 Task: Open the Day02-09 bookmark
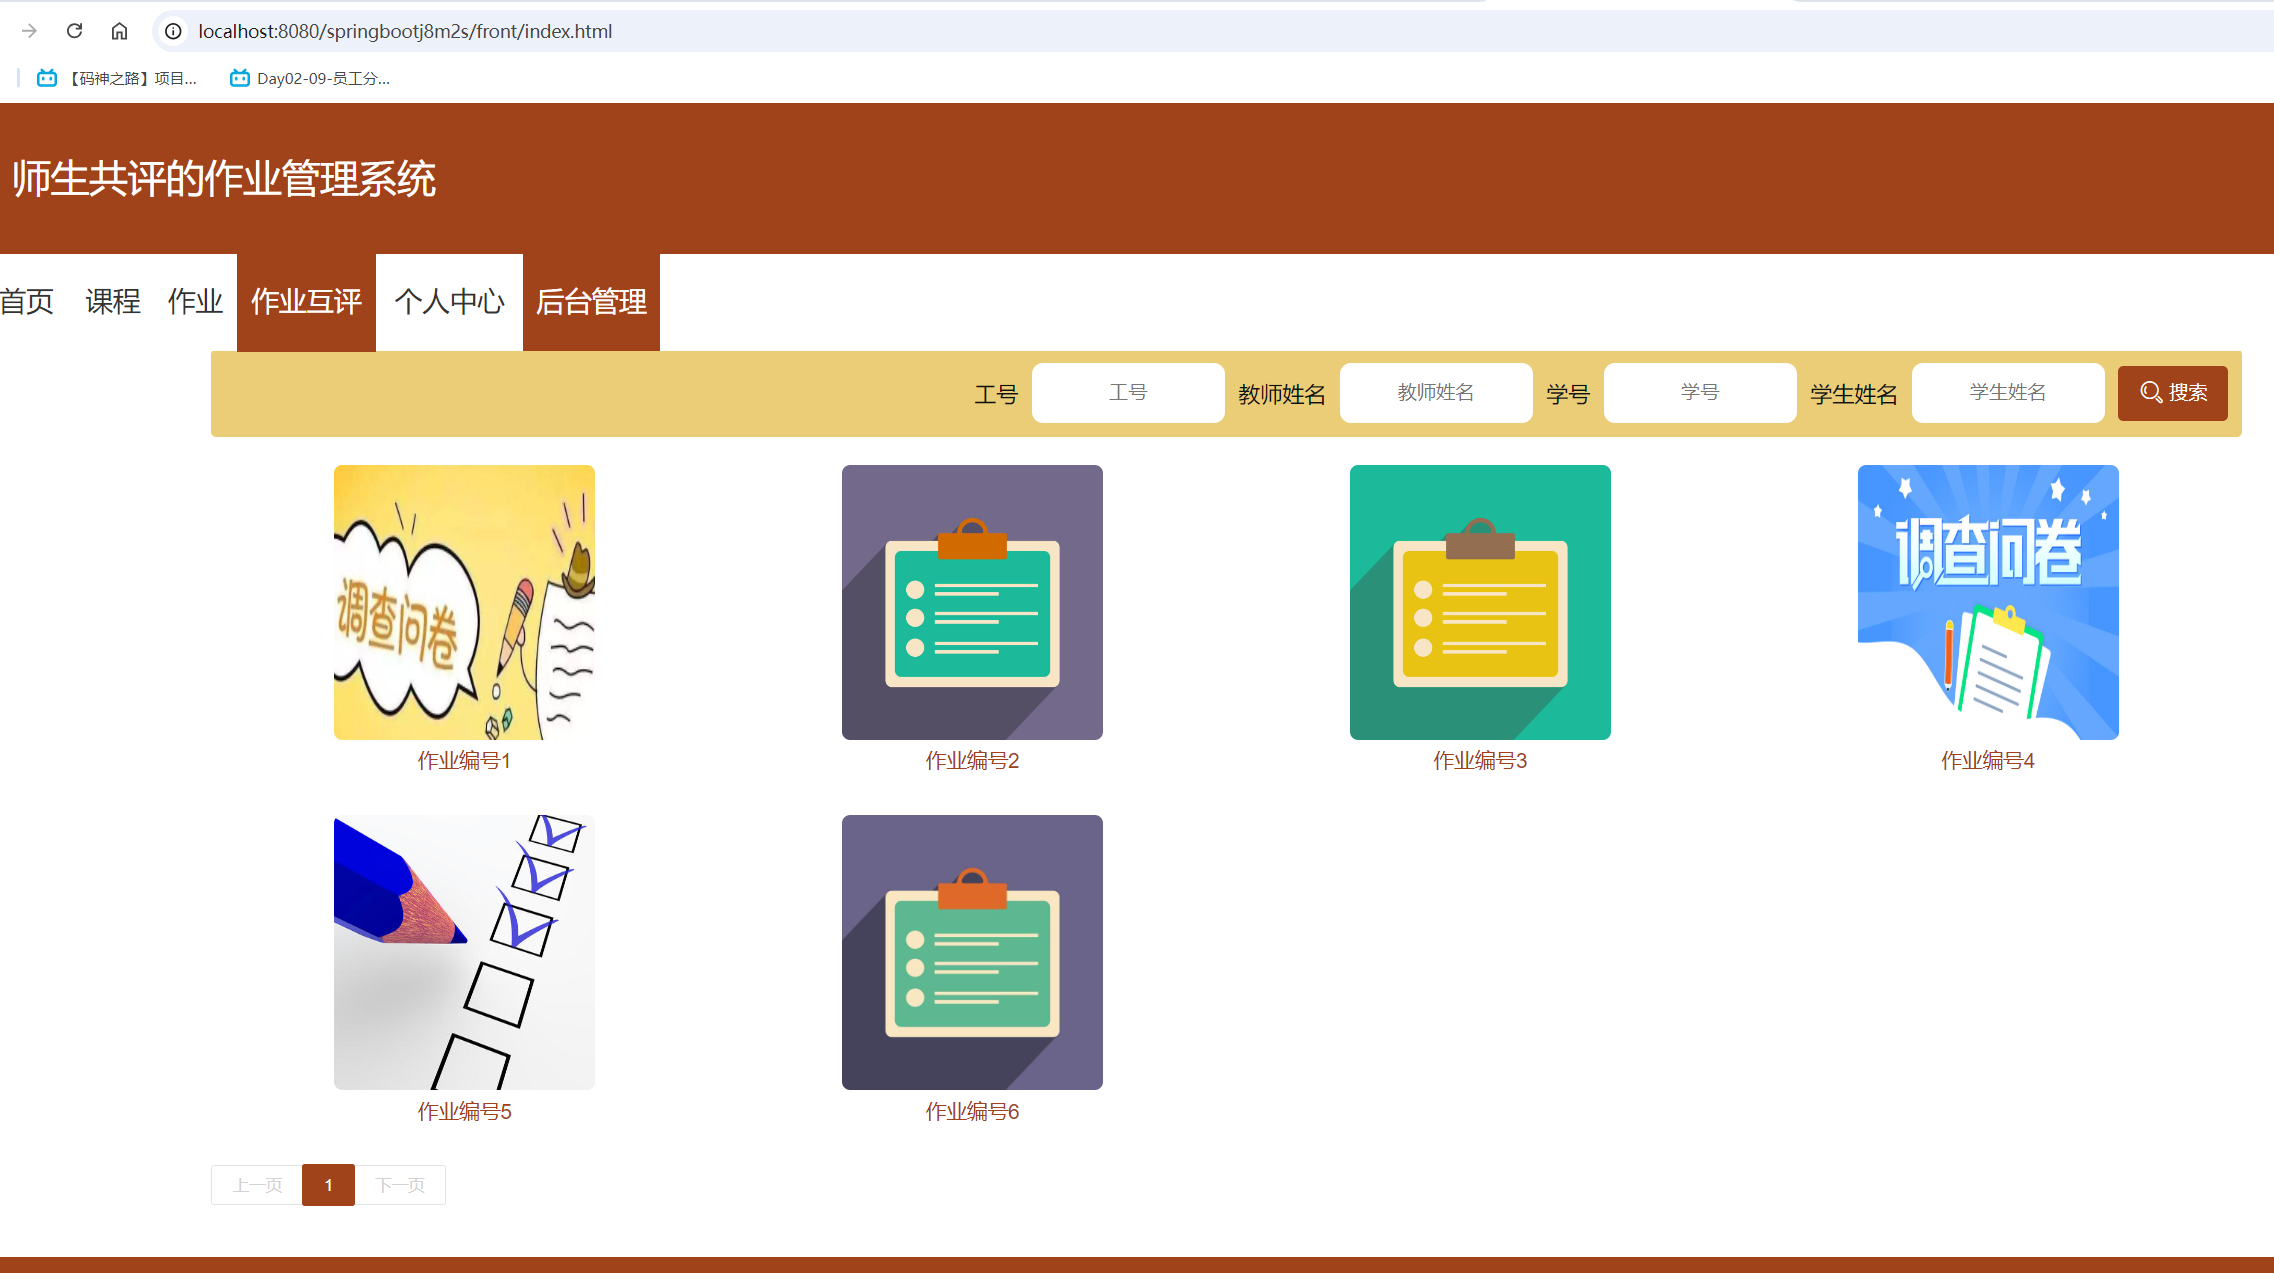coord(310,78)
